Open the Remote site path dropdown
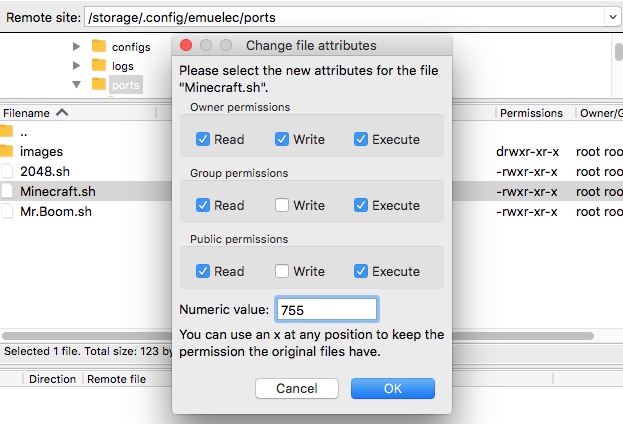The image size is (623, 424). point(612,16)
